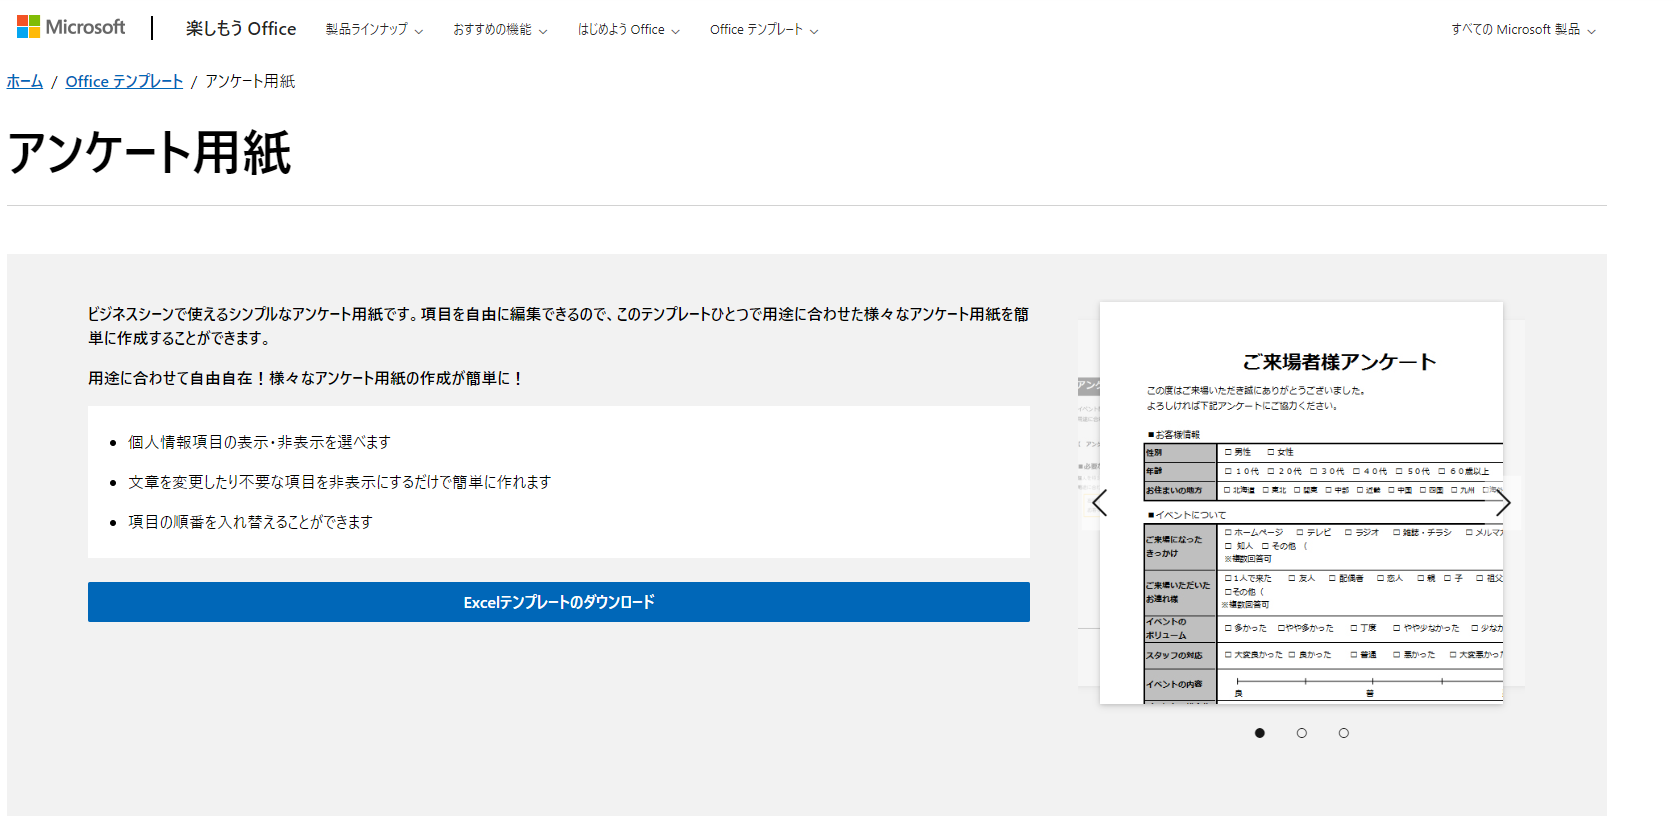Viewport: 1674px width, 828px height.
Task: Select the second carousel dot indicator
Action: (1302, 733)
